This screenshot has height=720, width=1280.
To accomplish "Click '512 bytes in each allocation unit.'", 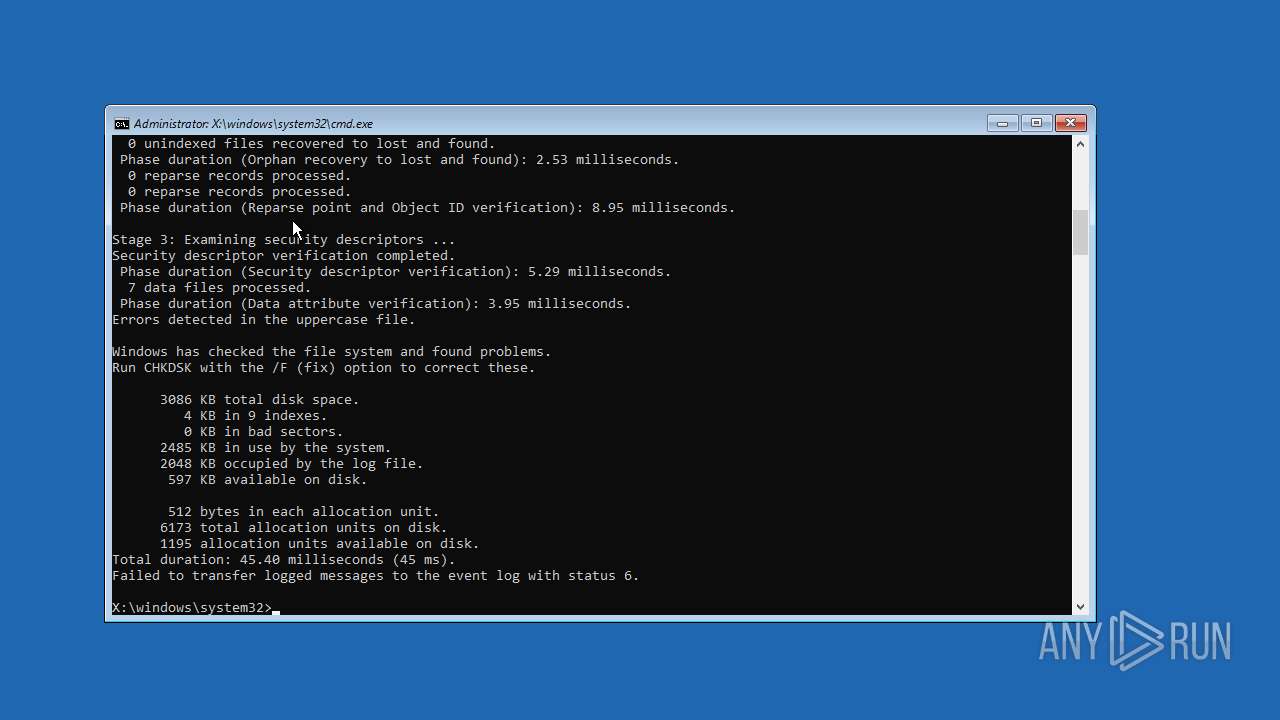I will [x=304, y=512].
